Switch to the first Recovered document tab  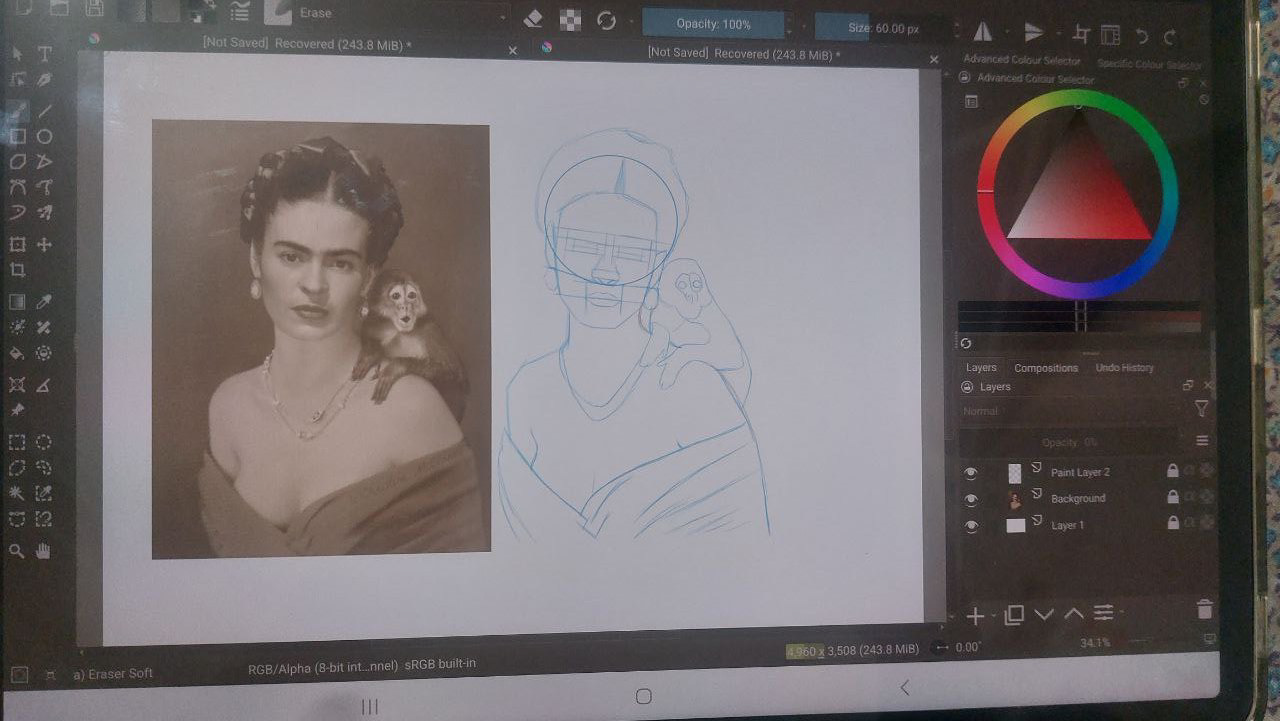pyautogui.click(x=307, y=45)
